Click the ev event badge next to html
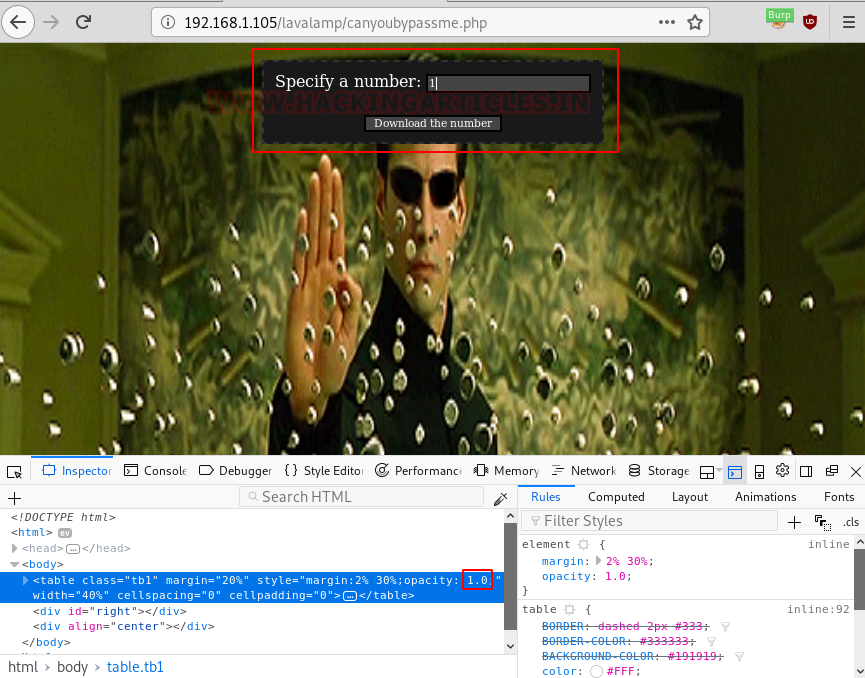The width and height of the screenshot is (865, 678). pyautogui.click(x=65, y=533)
